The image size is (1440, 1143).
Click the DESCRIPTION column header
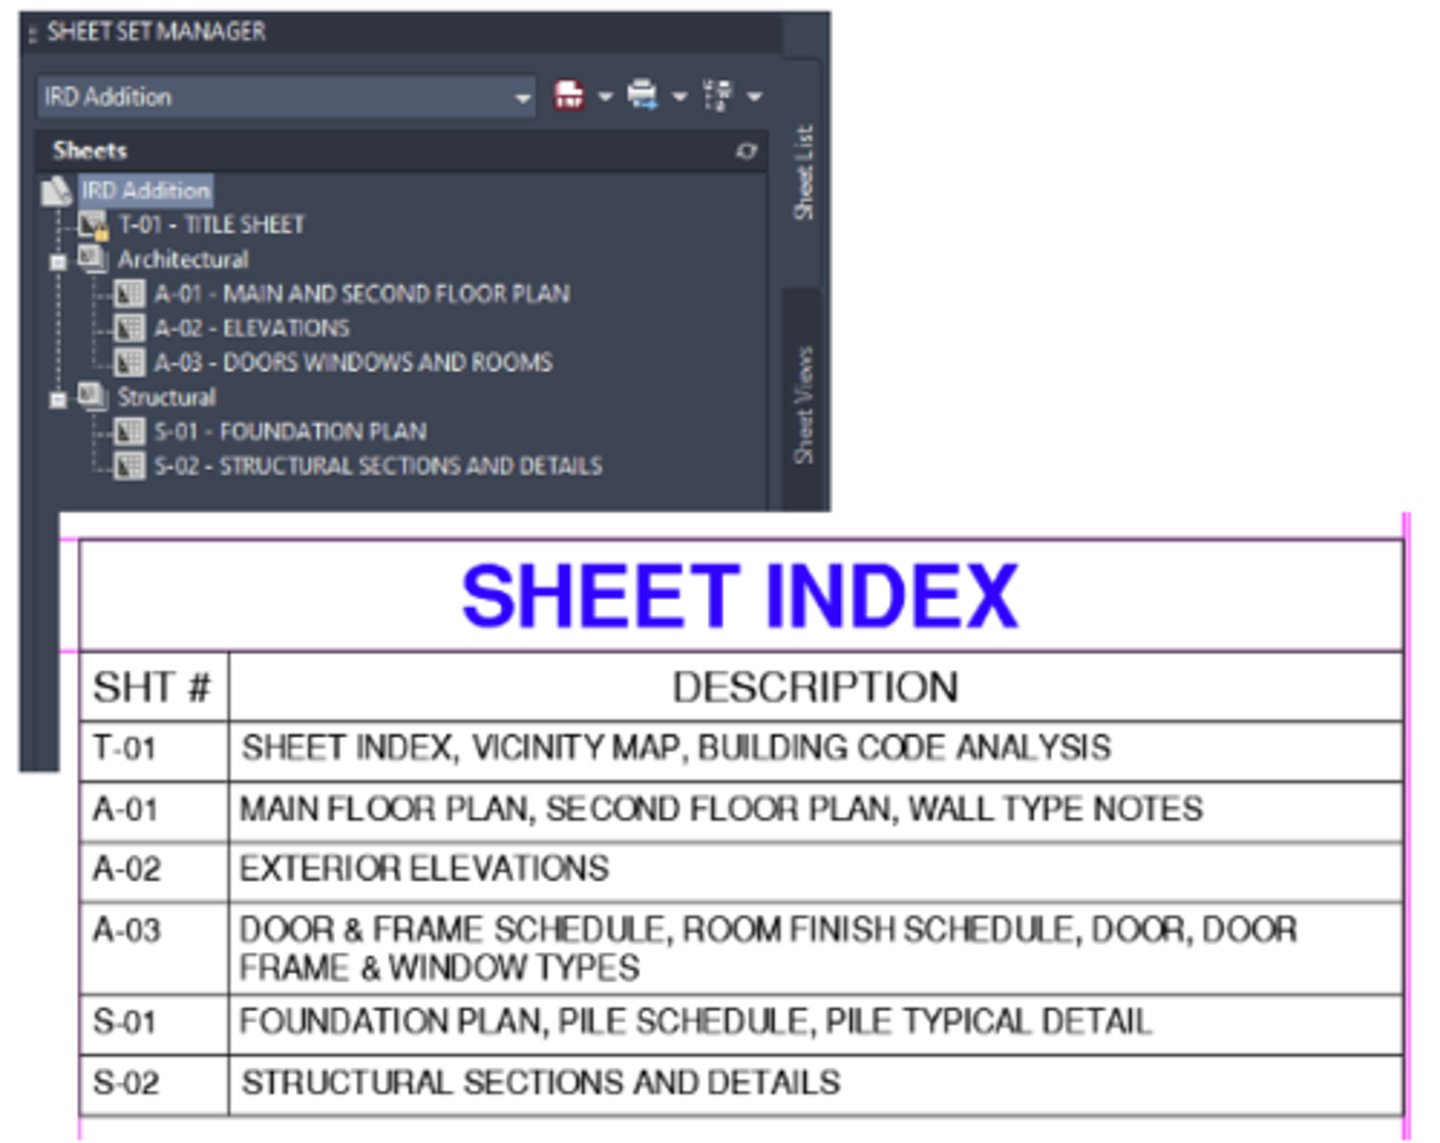[x=815, y=687]
